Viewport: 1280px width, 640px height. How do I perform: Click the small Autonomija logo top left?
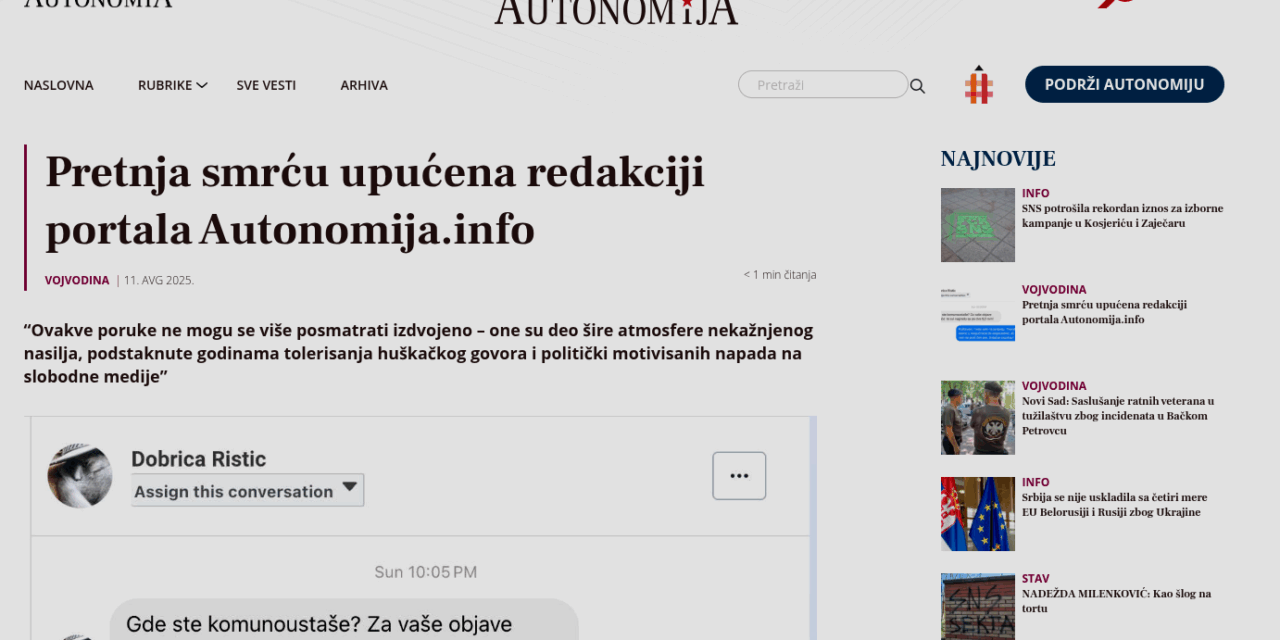[95, 5]
